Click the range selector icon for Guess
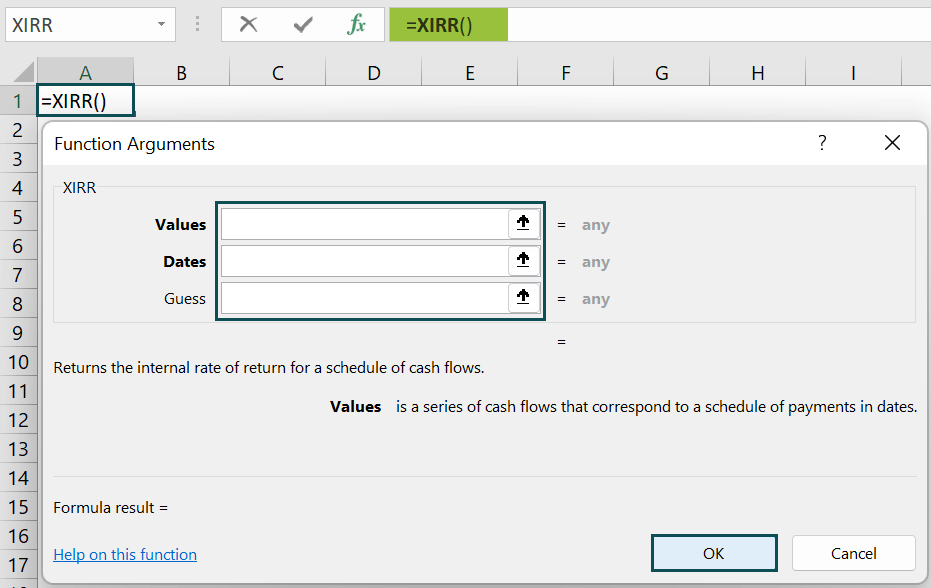The height and width of the screenshot is (588, 931). click(523, 297)
